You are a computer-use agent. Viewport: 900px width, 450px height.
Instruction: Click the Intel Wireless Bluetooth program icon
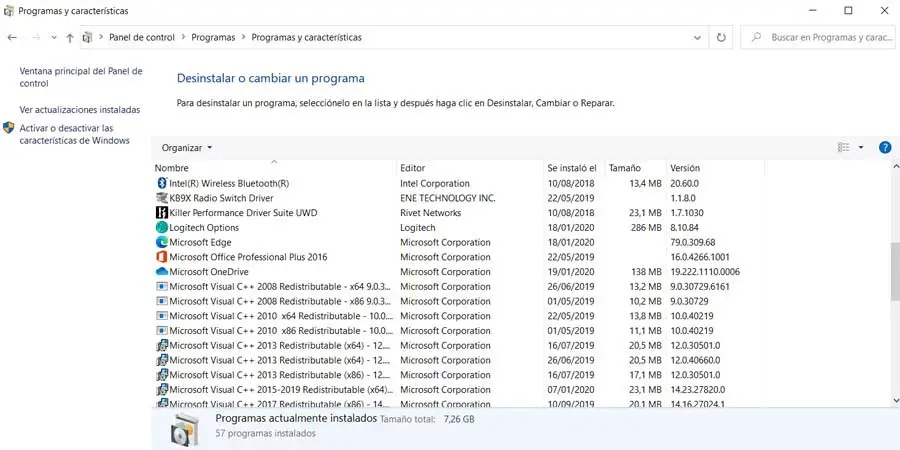coord(162,183)
